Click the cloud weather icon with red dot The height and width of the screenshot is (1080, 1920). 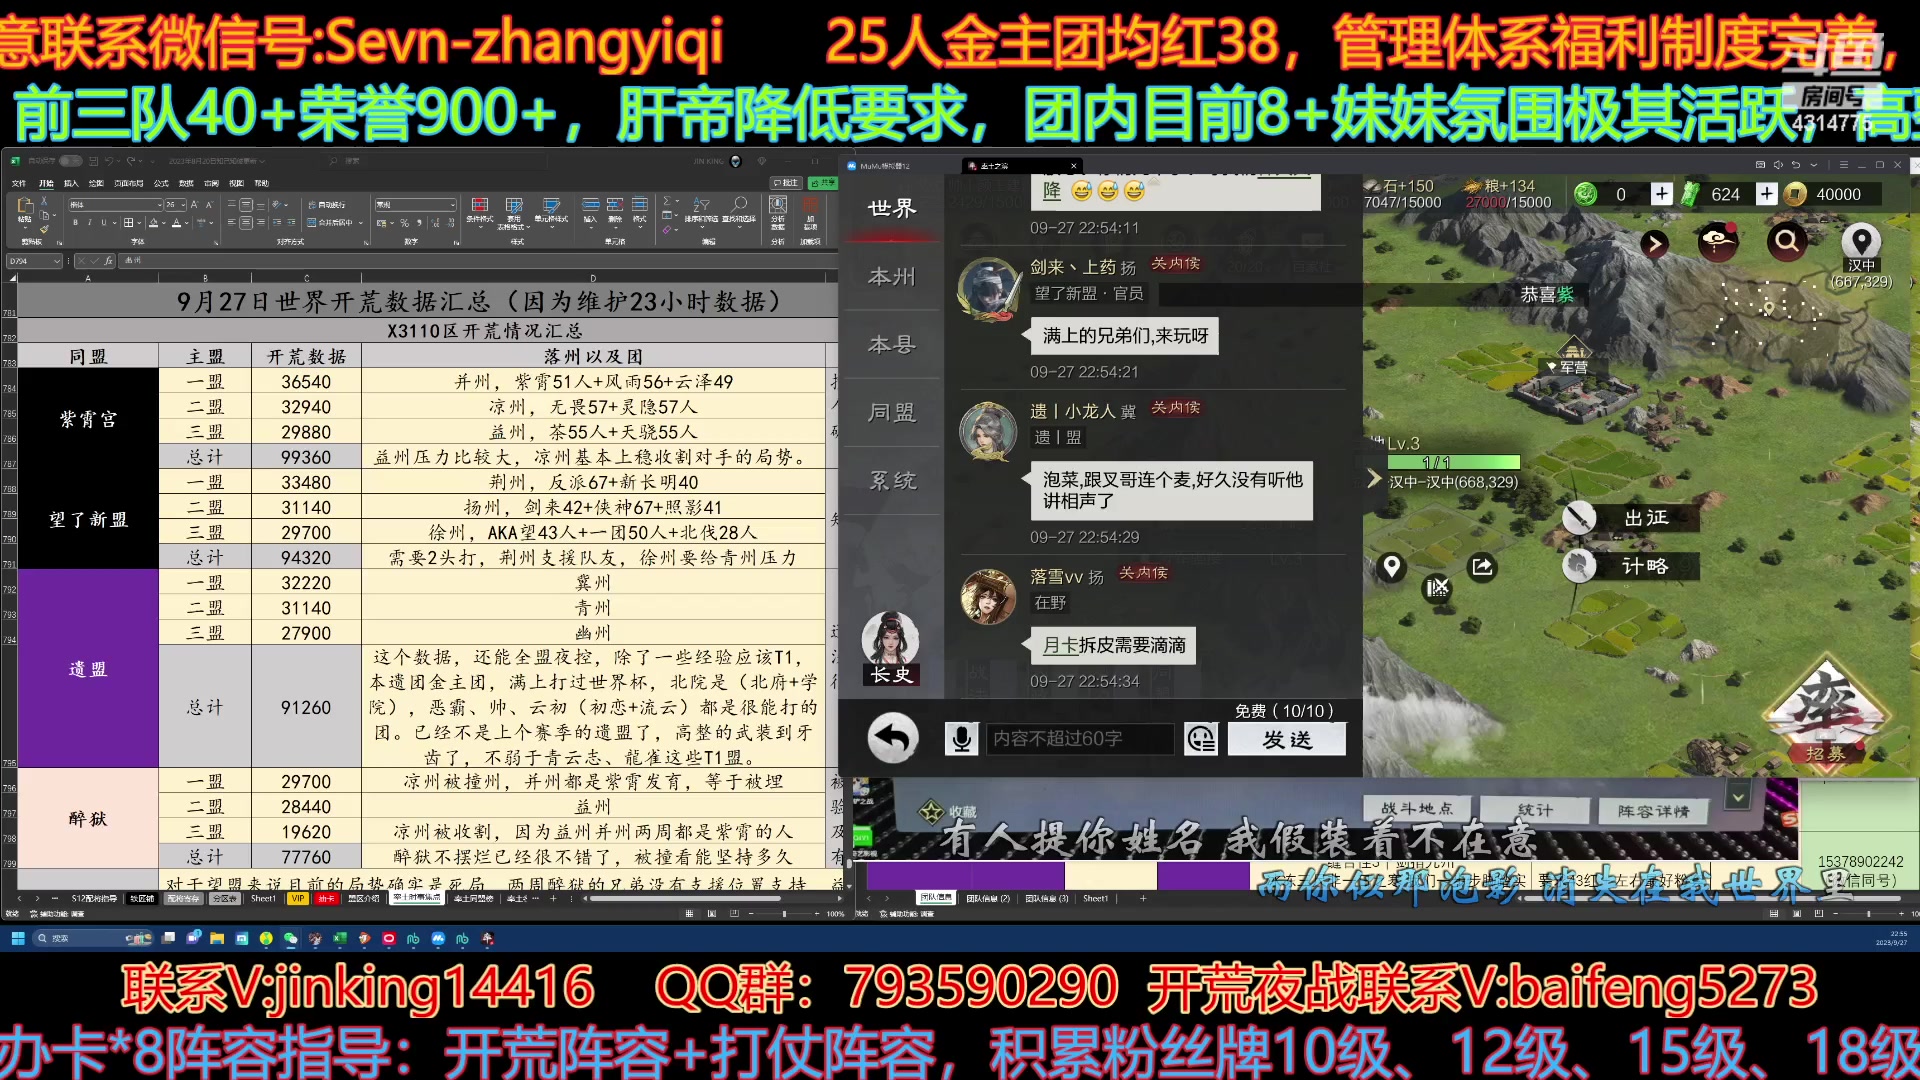click(x=1718, y=241)
